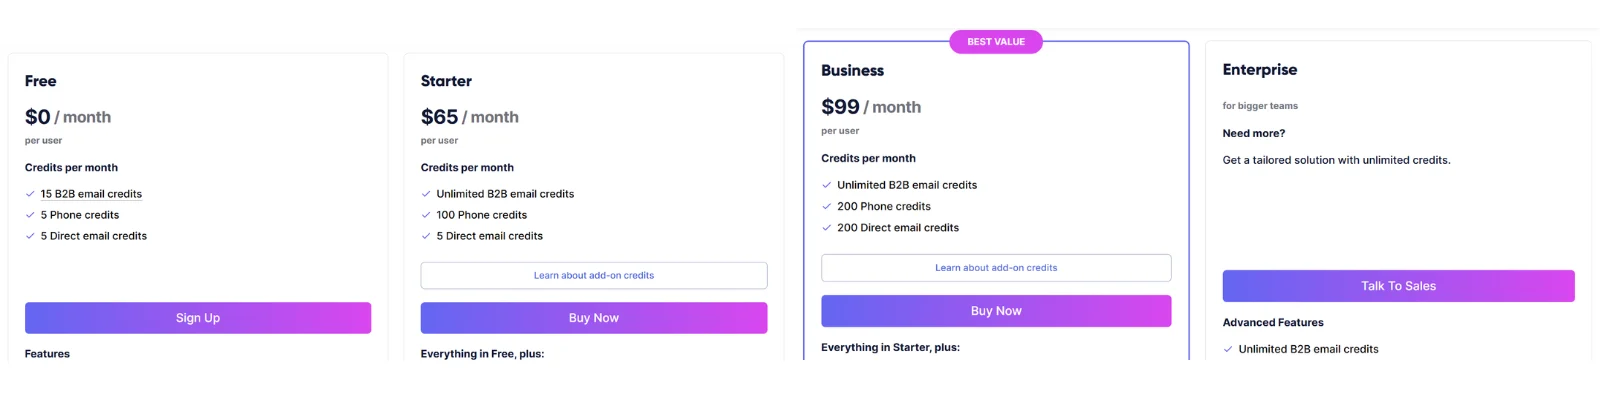Click checkmark beside Starter's Unlimited B2B email credits
Viewport: 1600px width, 400px height.
(x=426, y=194)
